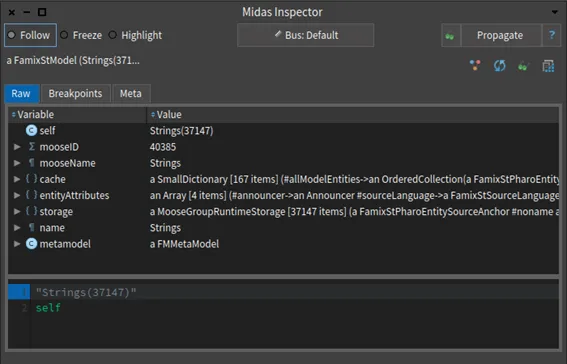Maximize the Midas Inspector window
The image size is (567, 364).
[x=42, y=12]
